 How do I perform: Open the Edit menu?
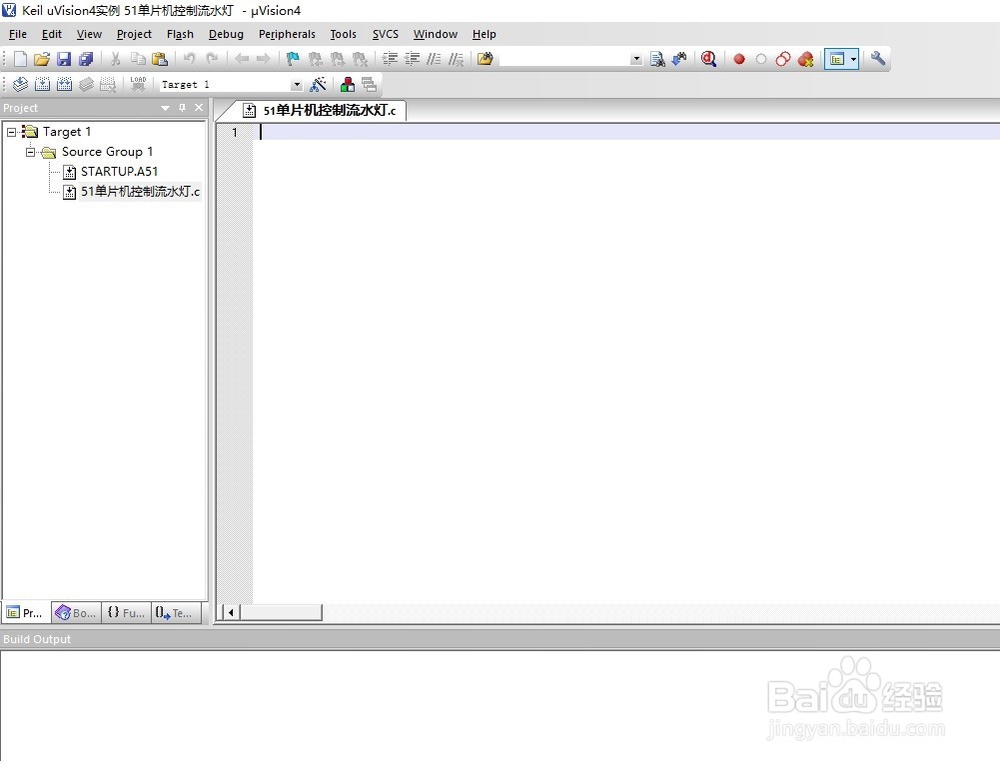tap(52, 34)
